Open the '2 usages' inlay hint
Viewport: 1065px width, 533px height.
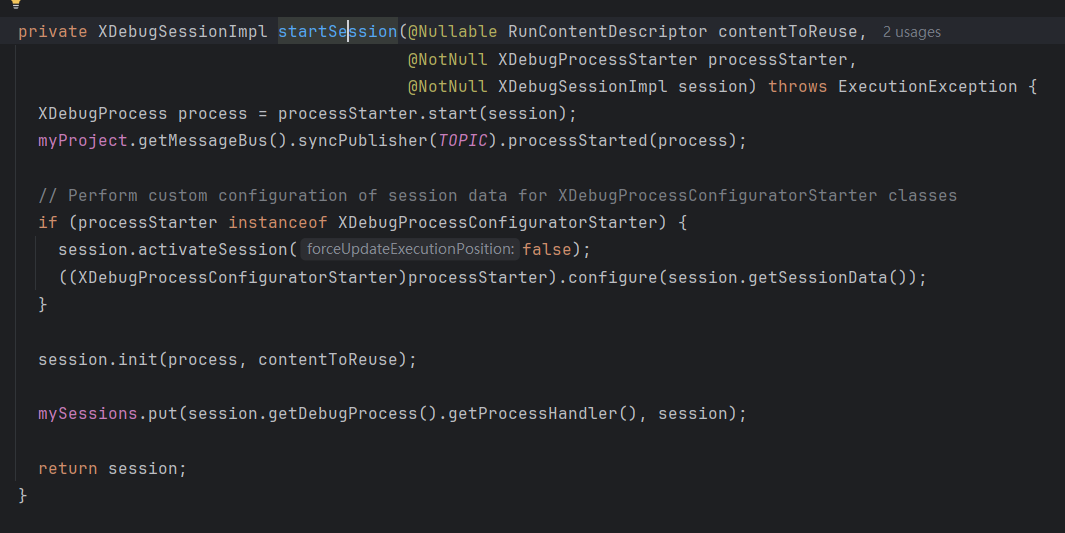pos(911,32)
